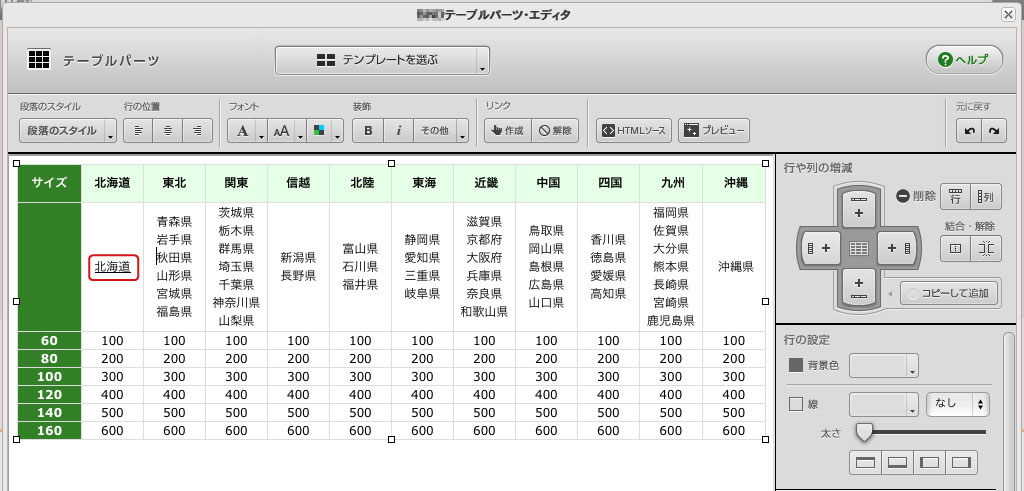Open the 段落のスタイル dropdown arrow
The image size is (1024, 491).
coord(110,131)
